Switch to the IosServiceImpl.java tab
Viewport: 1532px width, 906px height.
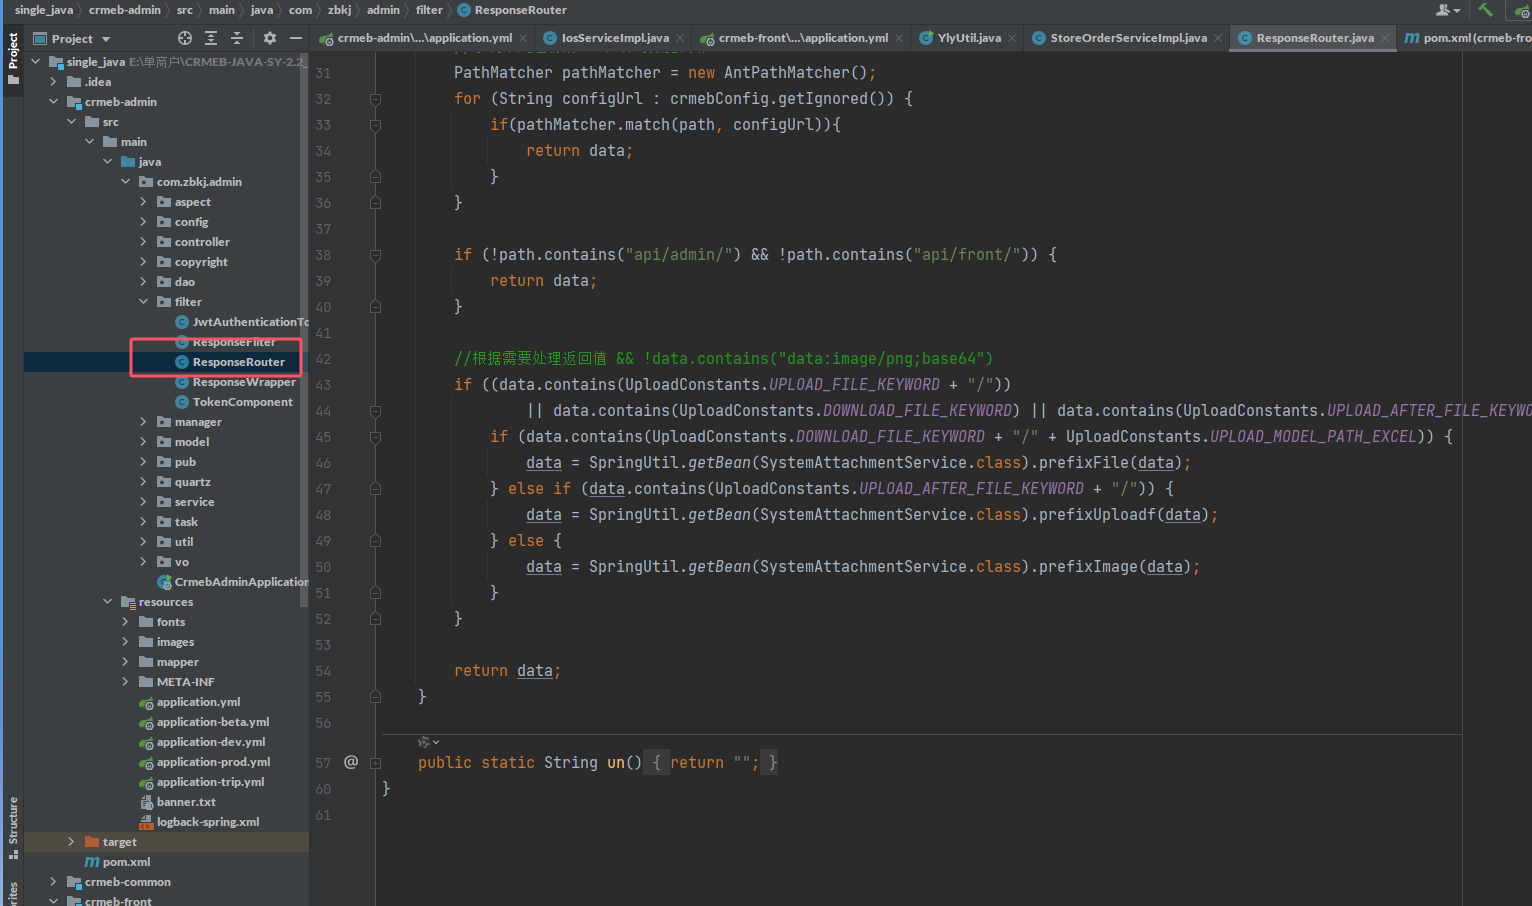pos(614,38)
